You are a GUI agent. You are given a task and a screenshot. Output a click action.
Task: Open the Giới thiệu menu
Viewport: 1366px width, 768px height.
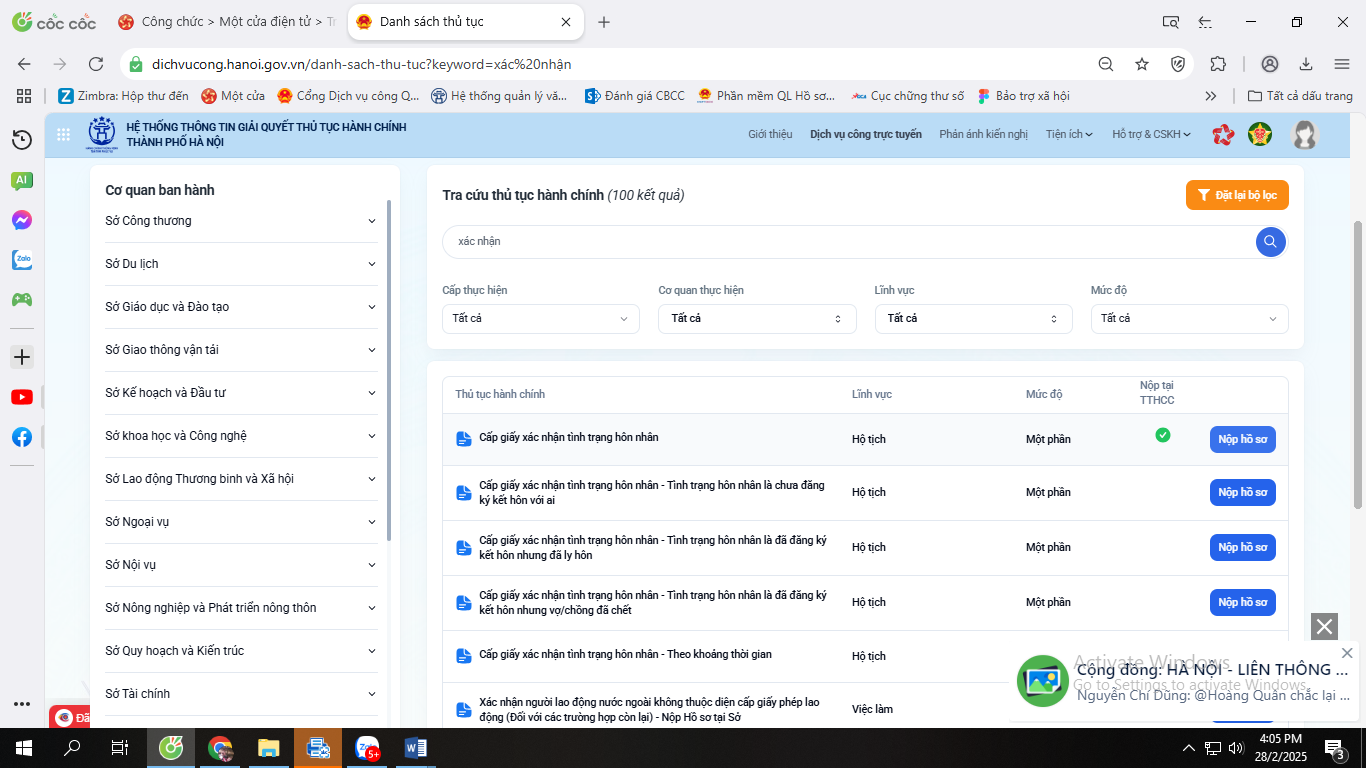(x=770, y=134)
